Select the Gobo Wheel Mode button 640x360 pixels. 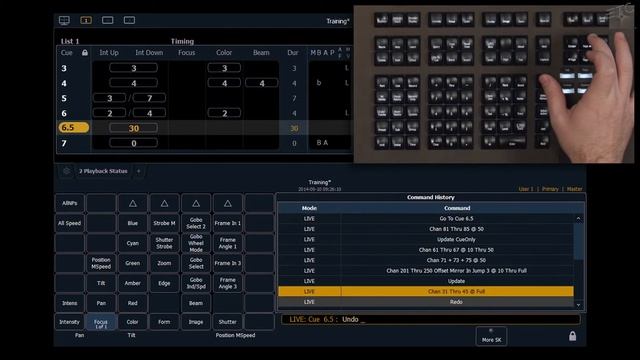pos(196,243)
